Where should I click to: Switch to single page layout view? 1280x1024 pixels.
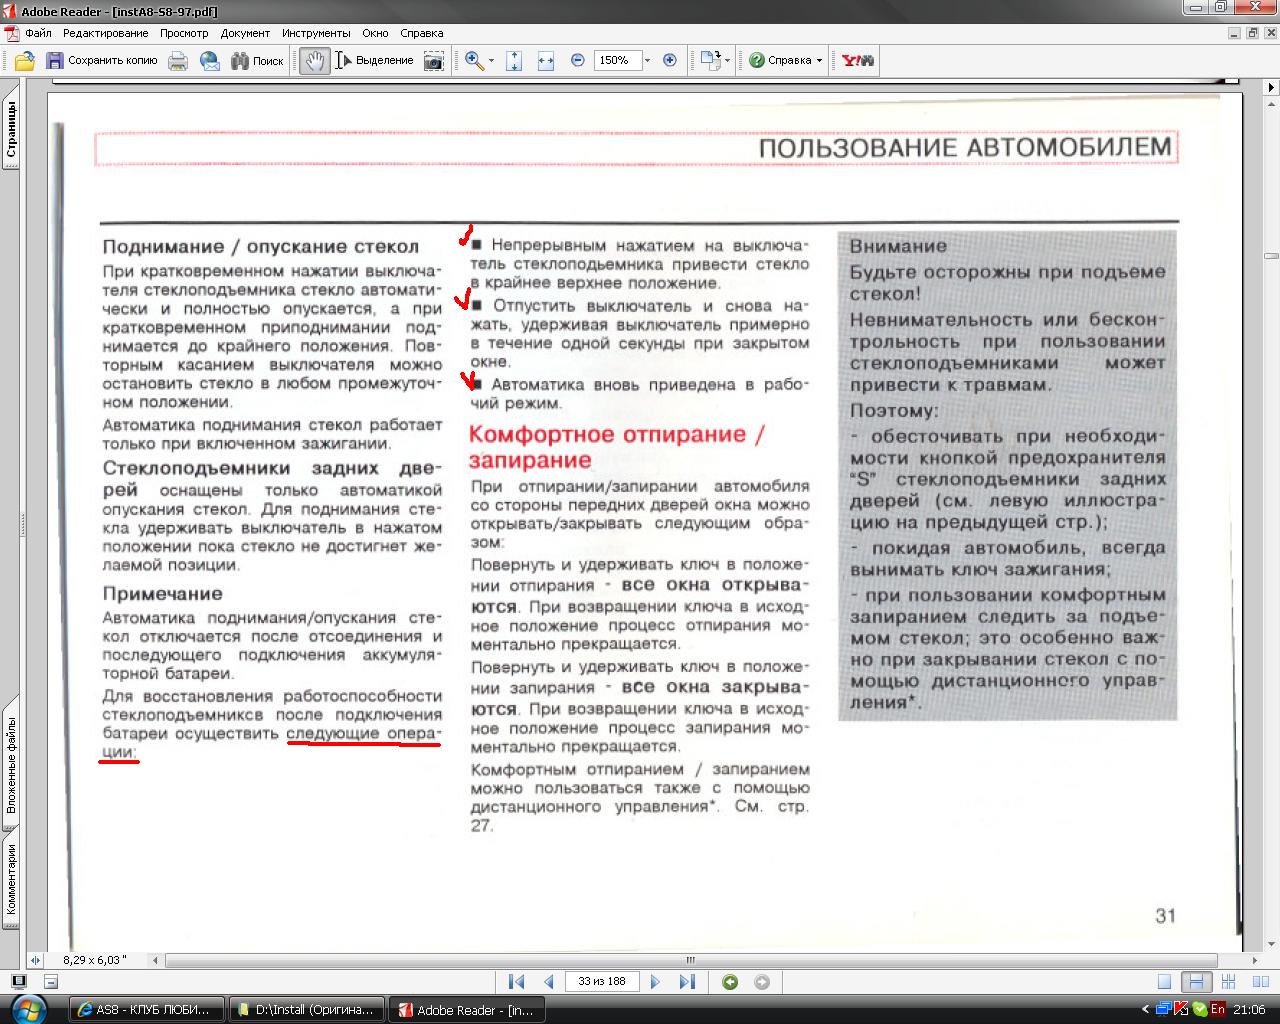(x=1164, y=982)
